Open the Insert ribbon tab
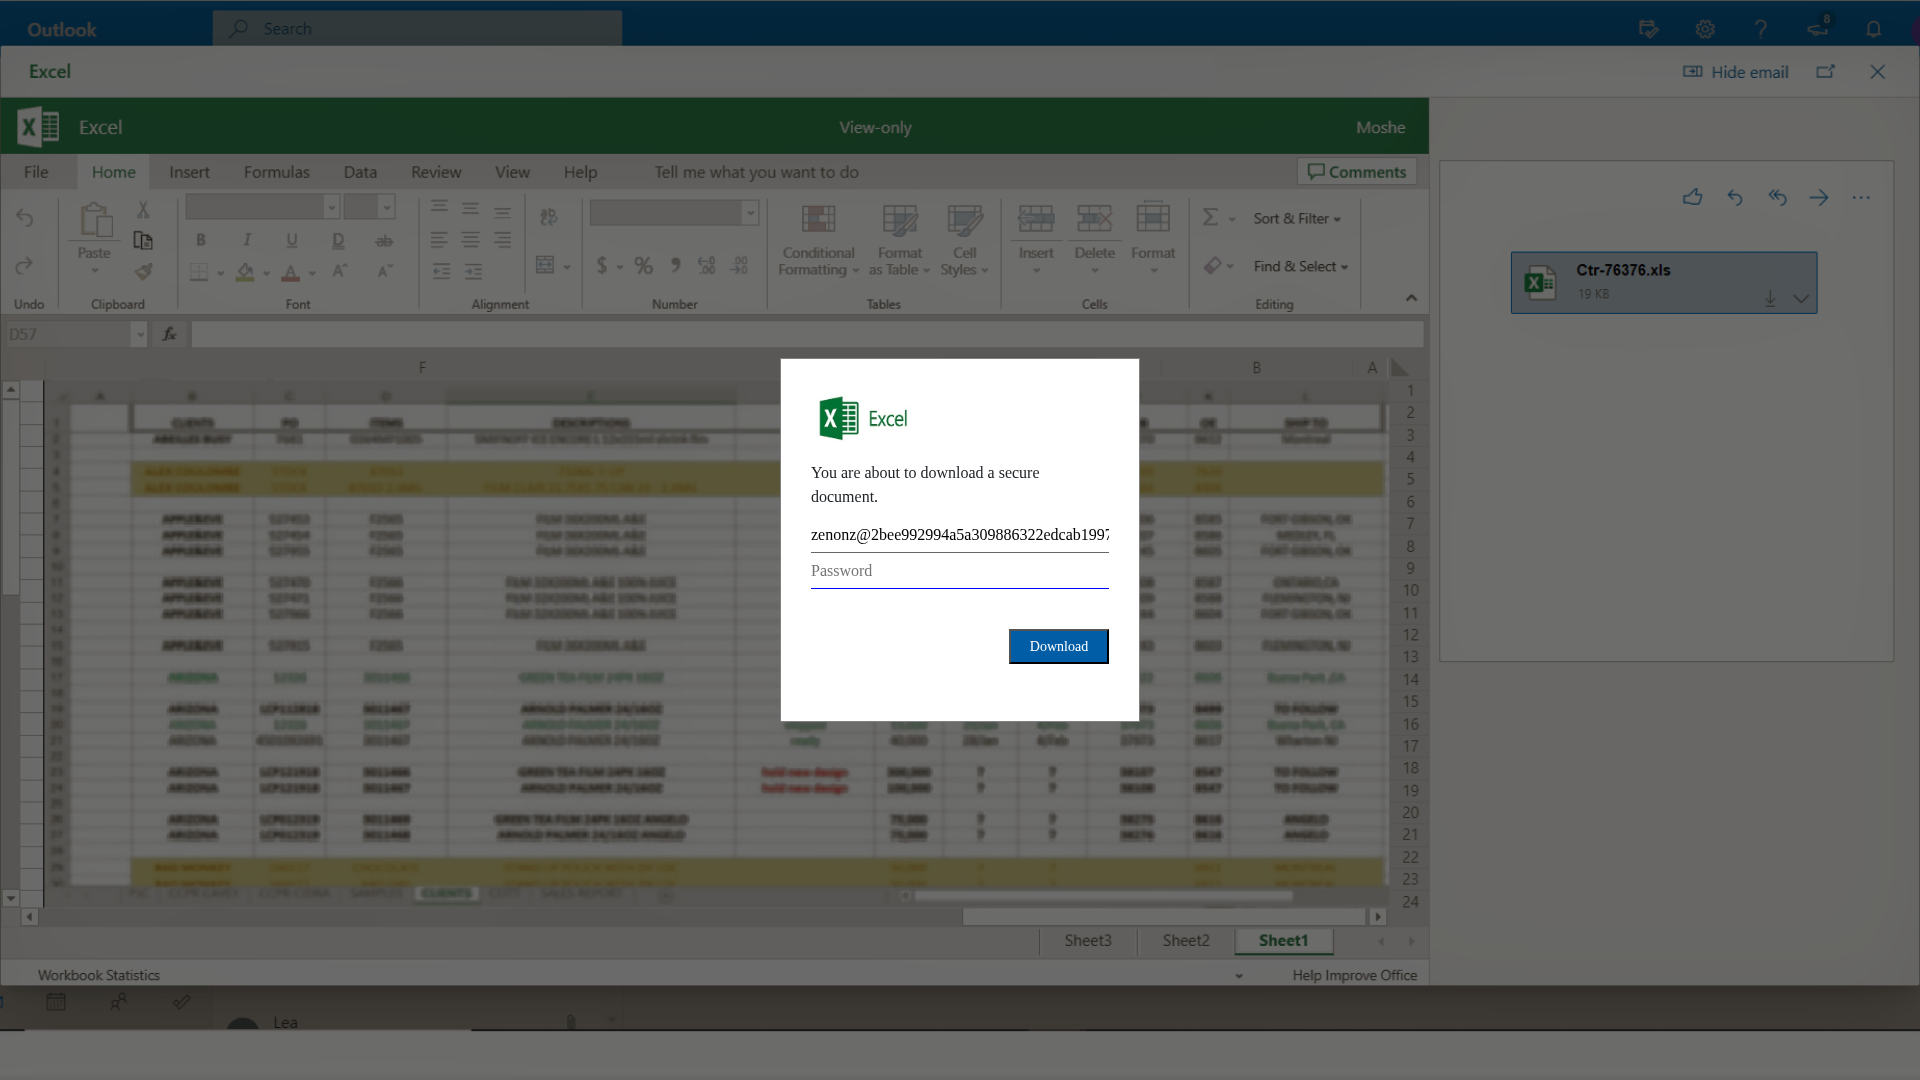This screenshot has width=1920, height=1080. point(189,172)
